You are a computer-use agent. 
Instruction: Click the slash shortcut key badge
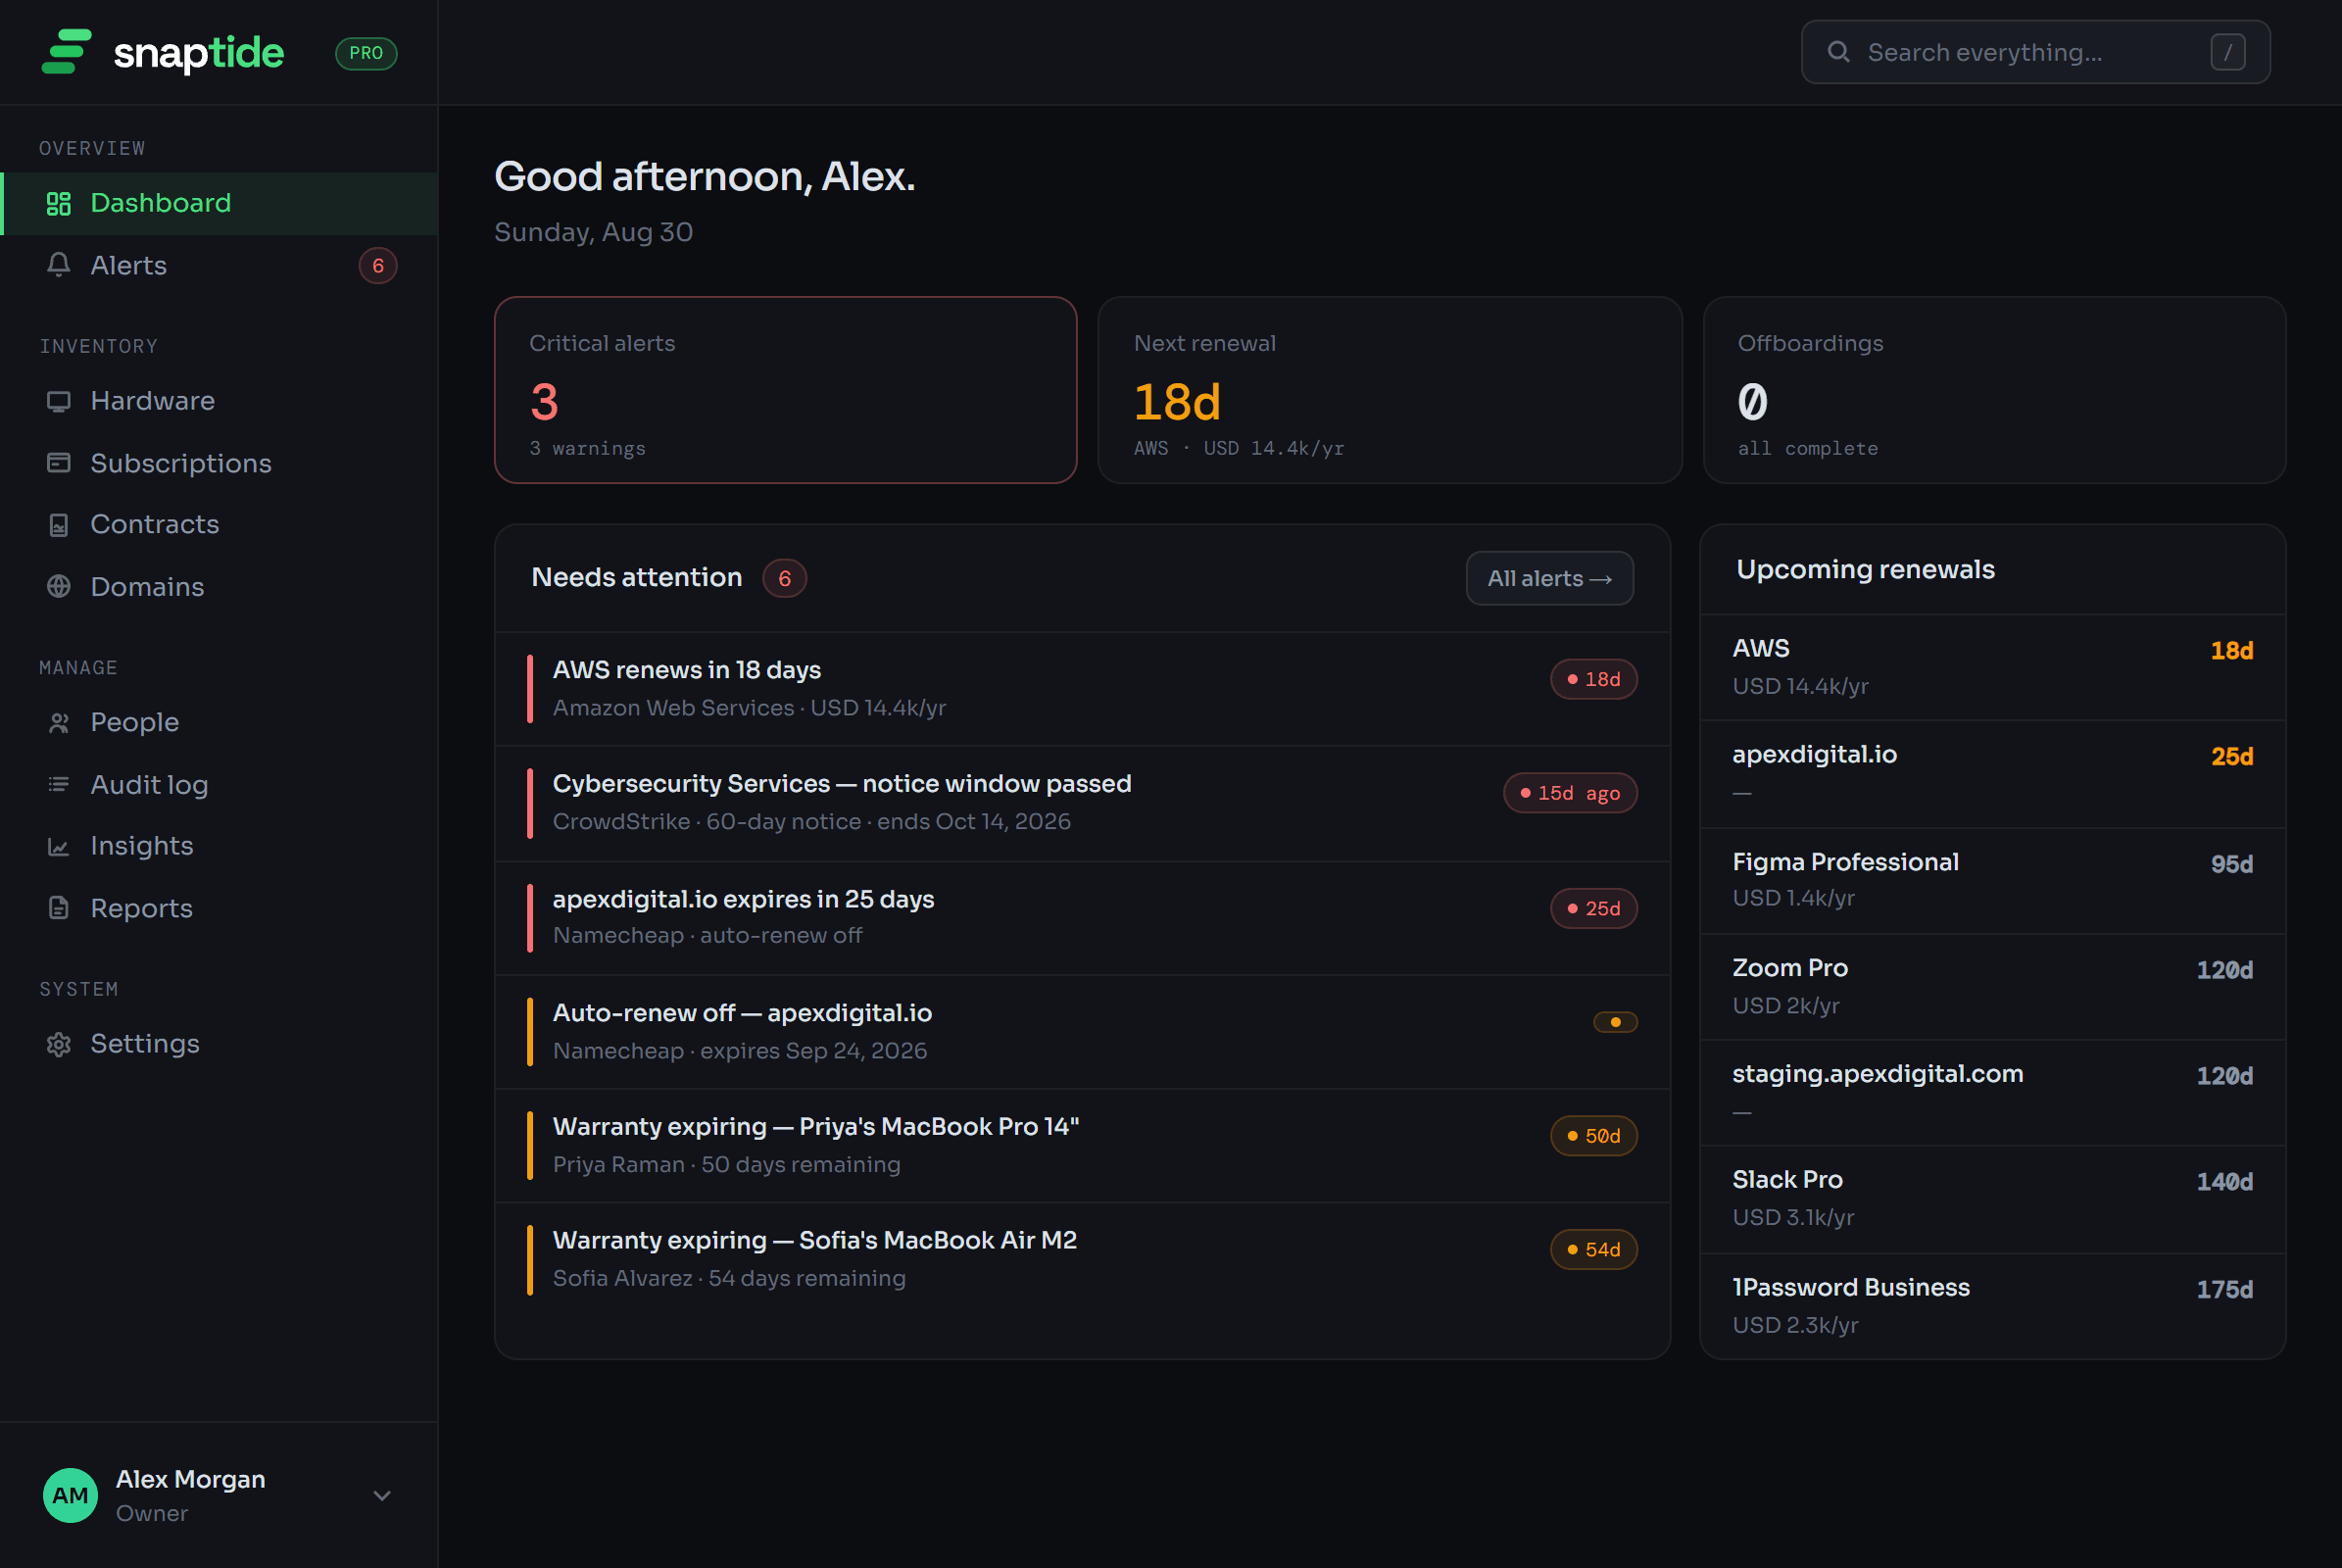pos(2227,52)
